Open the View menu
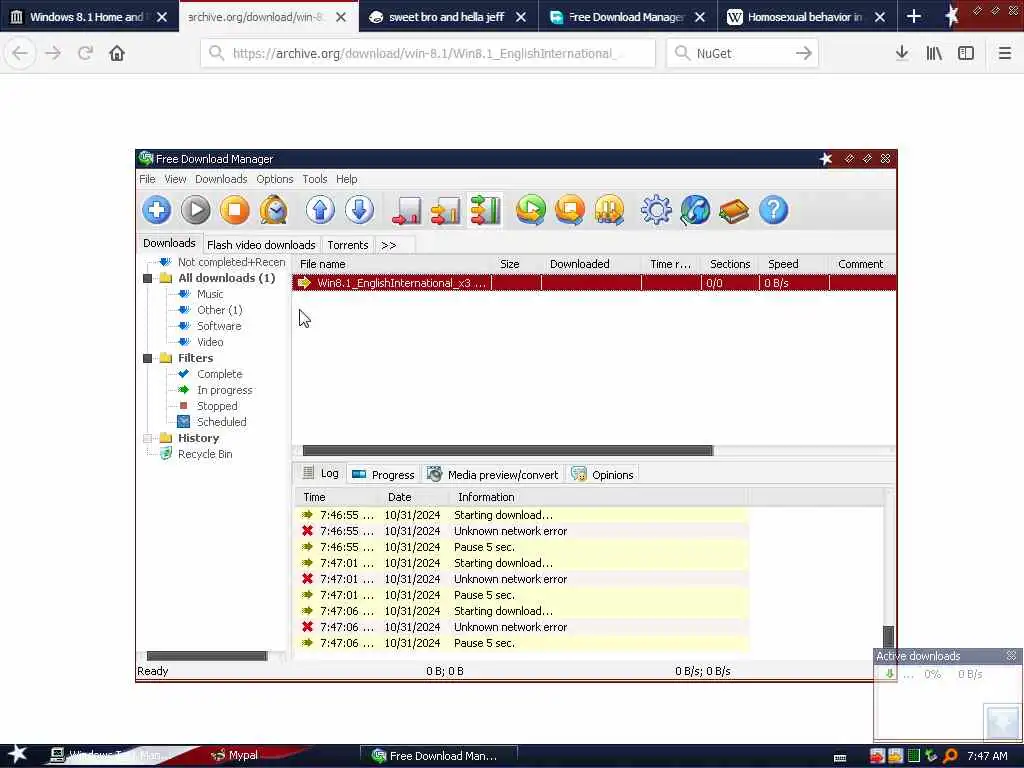Screen dimensions: 1024x768 click(x=175, y=179)
